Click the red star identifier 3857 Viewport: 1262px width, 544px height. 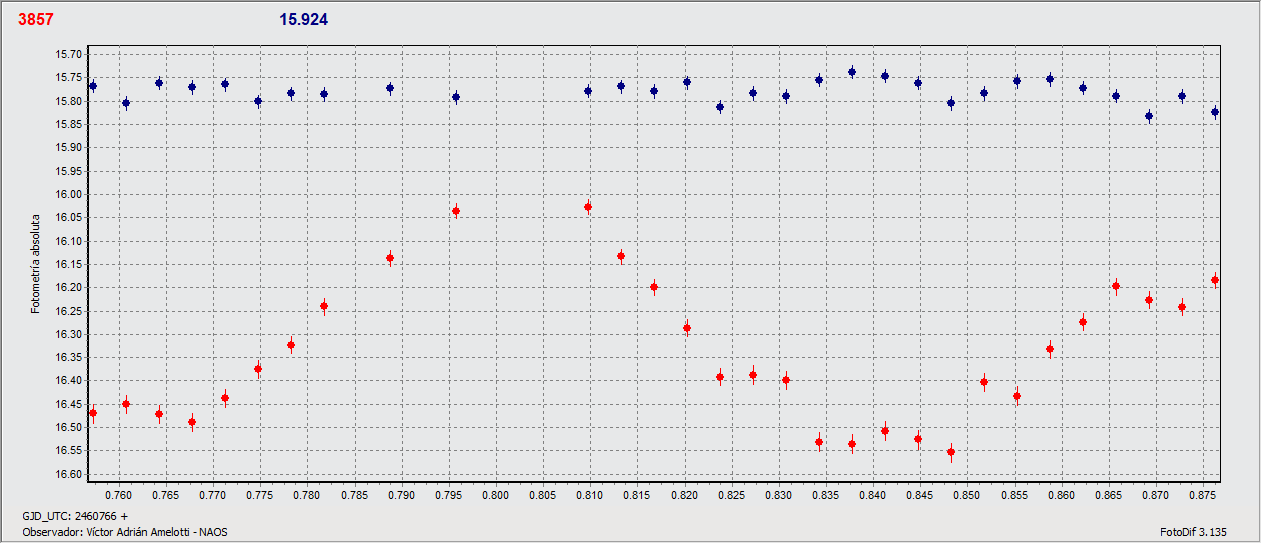click(35, 20)
